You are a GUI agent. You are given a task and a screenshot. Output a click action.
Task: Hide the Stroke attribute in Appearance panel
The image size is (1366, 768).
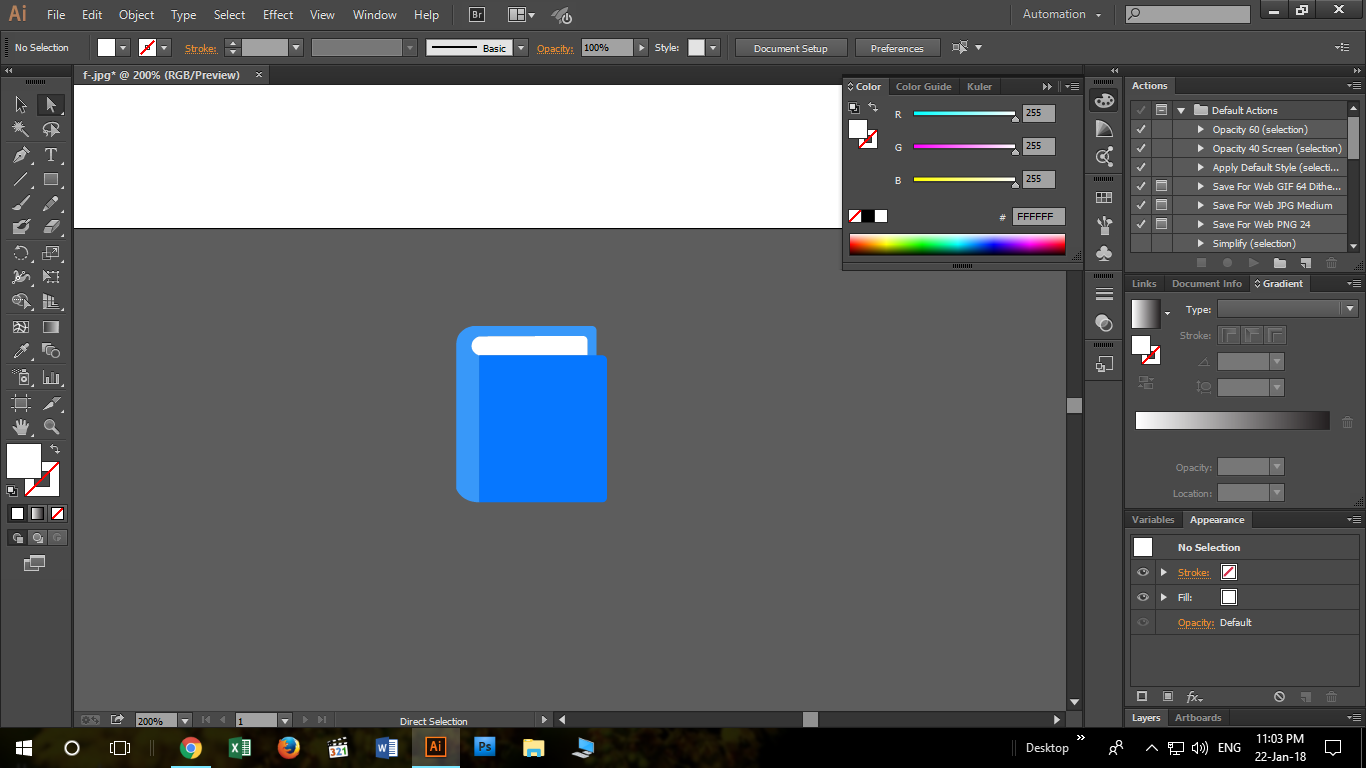click(x=1143, y=573)
